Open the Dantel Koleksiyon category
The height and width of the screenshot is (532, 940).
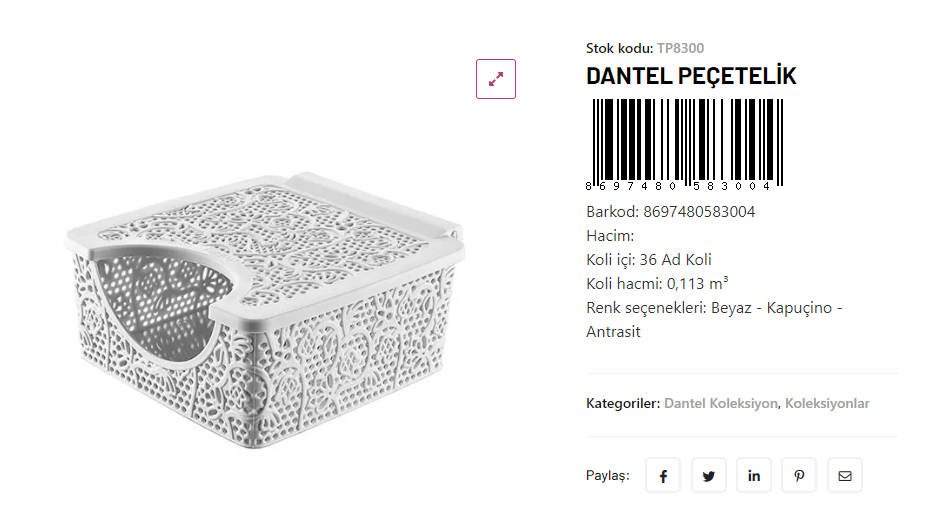click(x=720, y=404)
